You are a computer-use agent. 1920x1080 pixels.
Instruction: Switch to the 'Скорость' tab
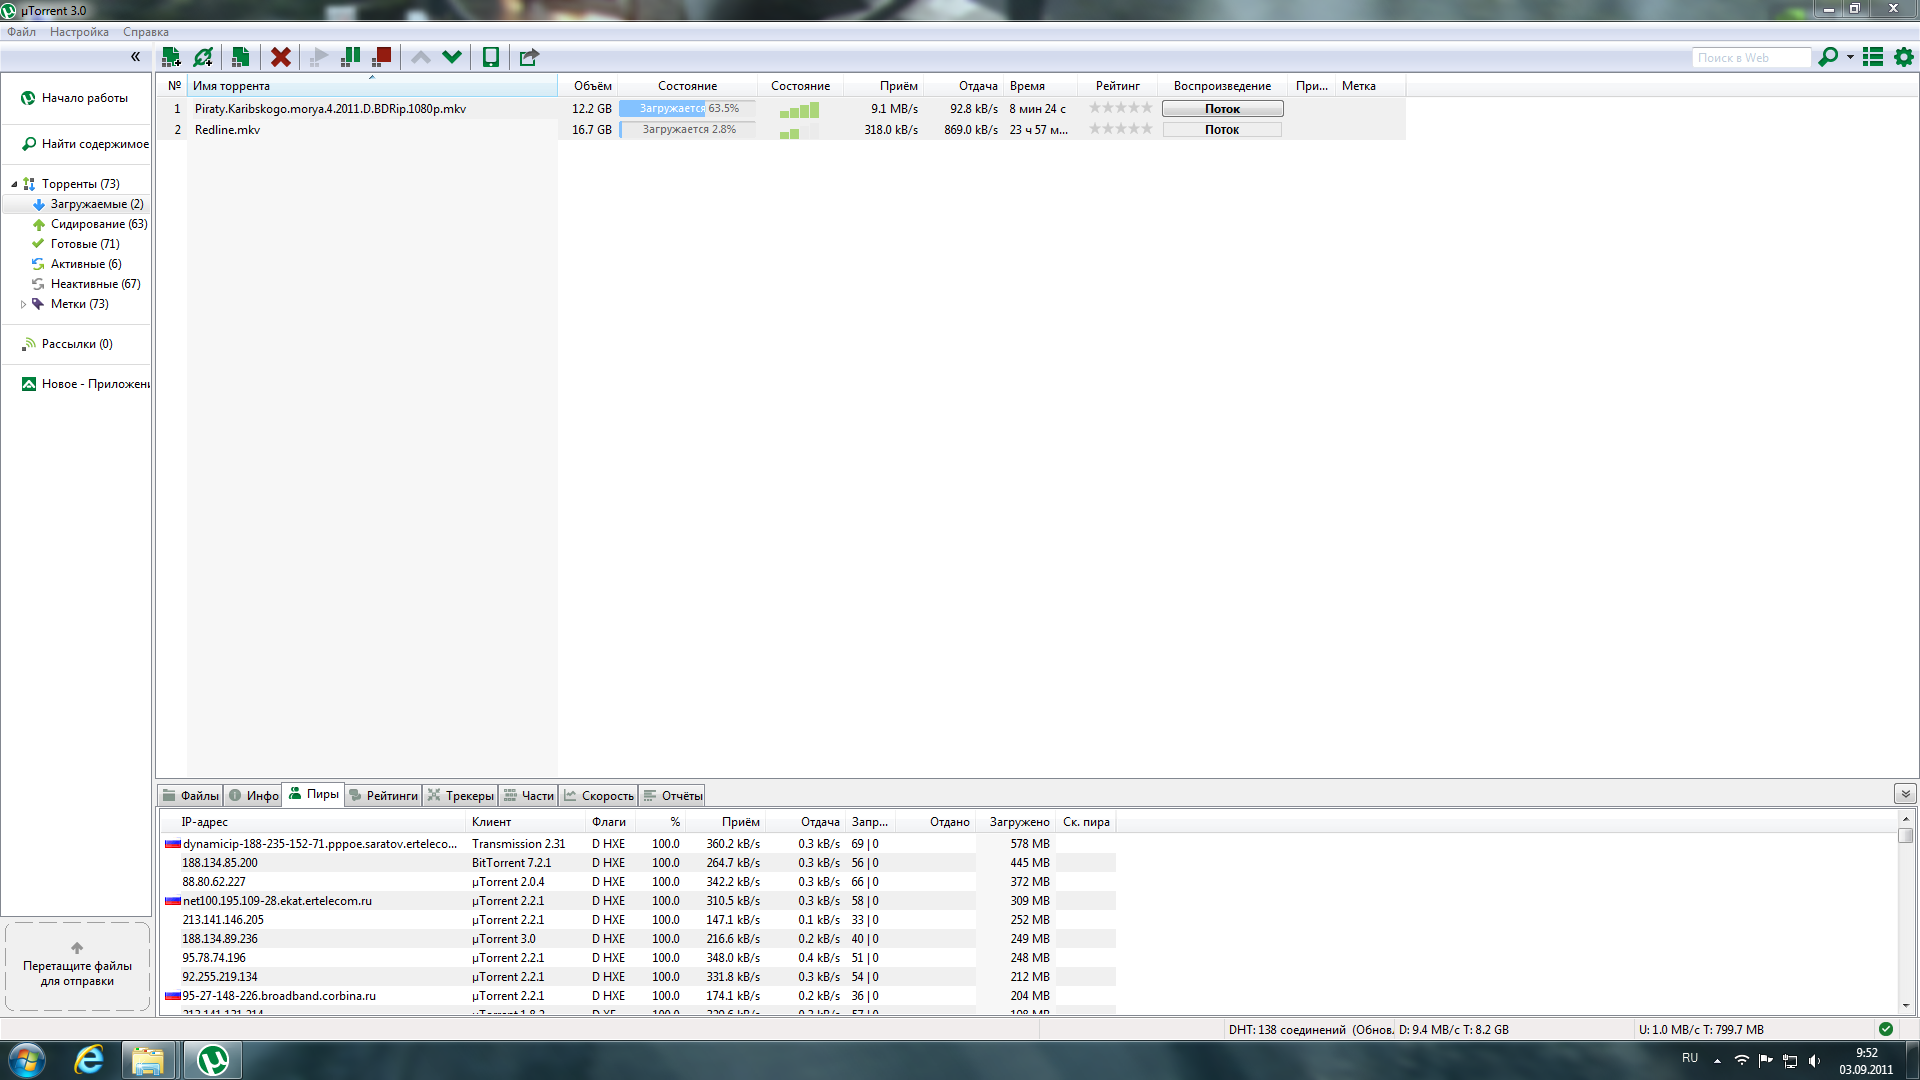(x=598, y=796)
